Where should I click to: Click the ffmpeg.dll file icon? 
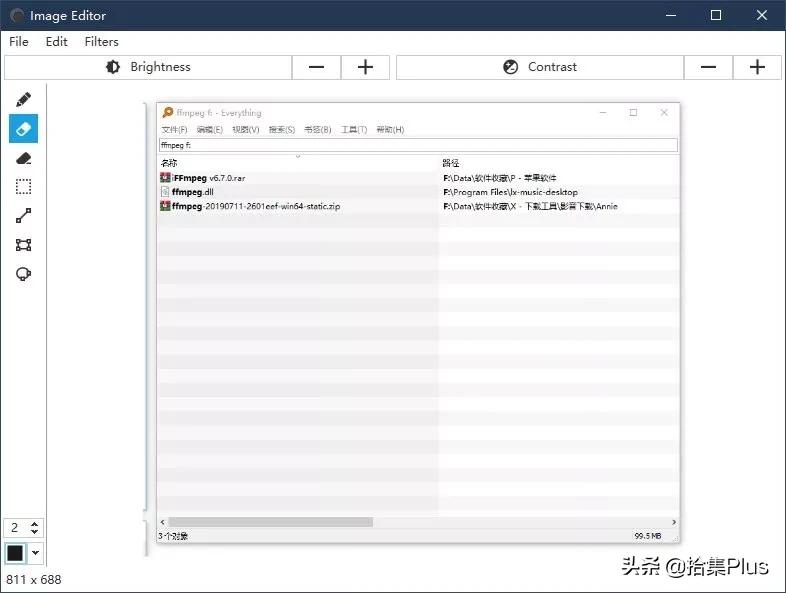pos(165,191)
